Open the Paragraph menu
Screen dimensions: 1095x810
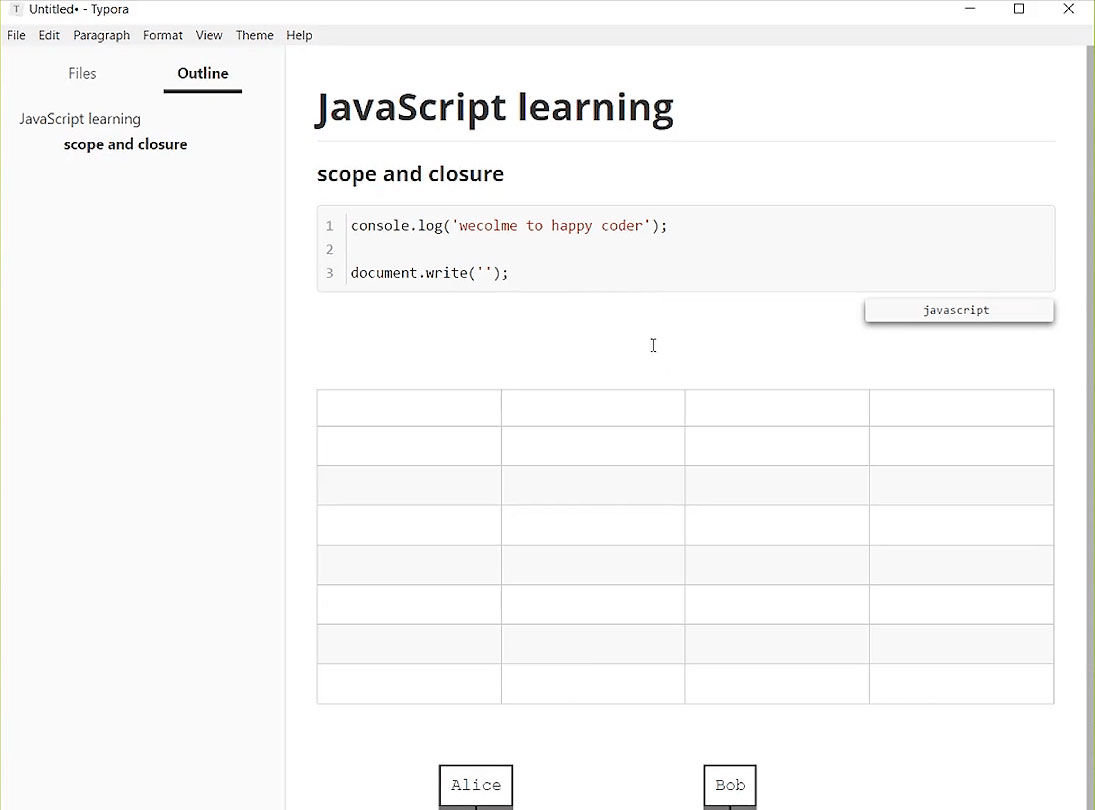(101, 35)
